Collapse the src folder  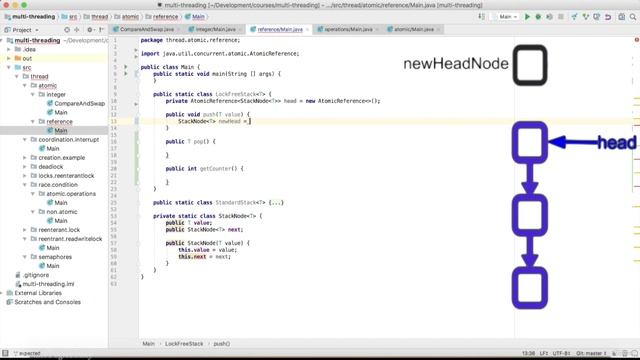(x=9, y=67)
